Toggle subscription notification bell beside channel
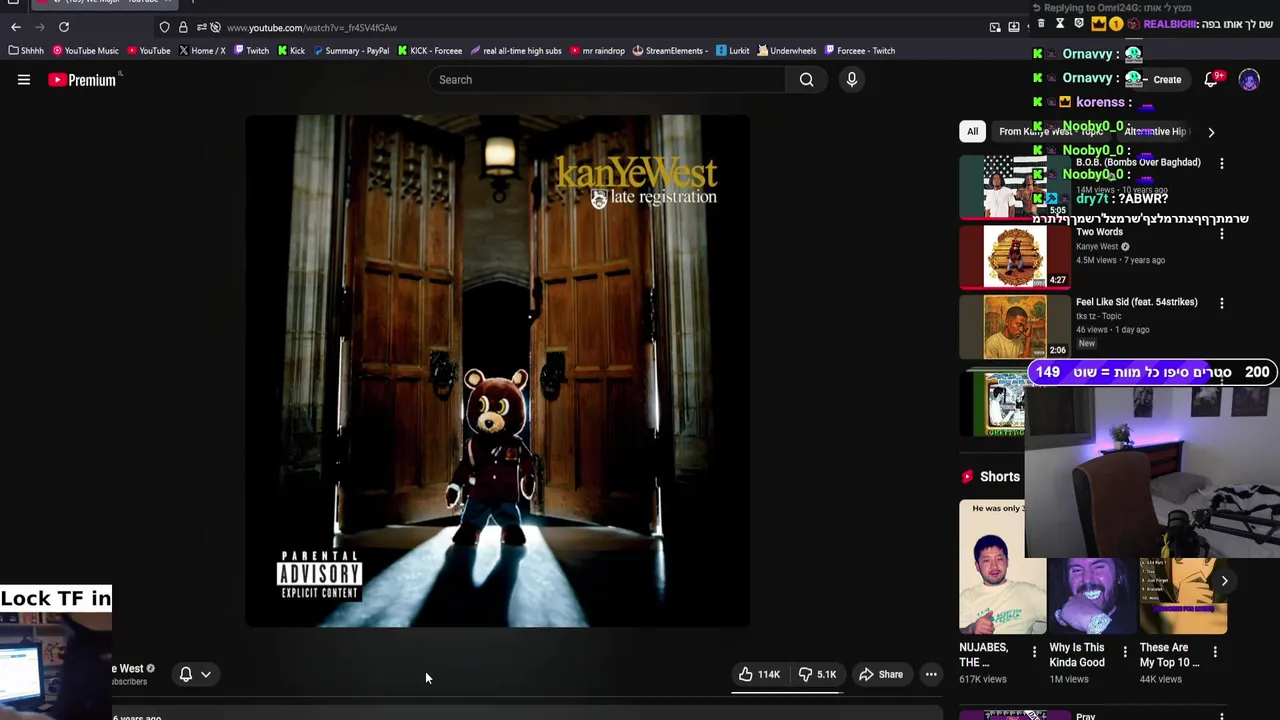Image resolution: width=1280 pixels, height=720 pixels. pyautogui.click(x=185, y=674)
